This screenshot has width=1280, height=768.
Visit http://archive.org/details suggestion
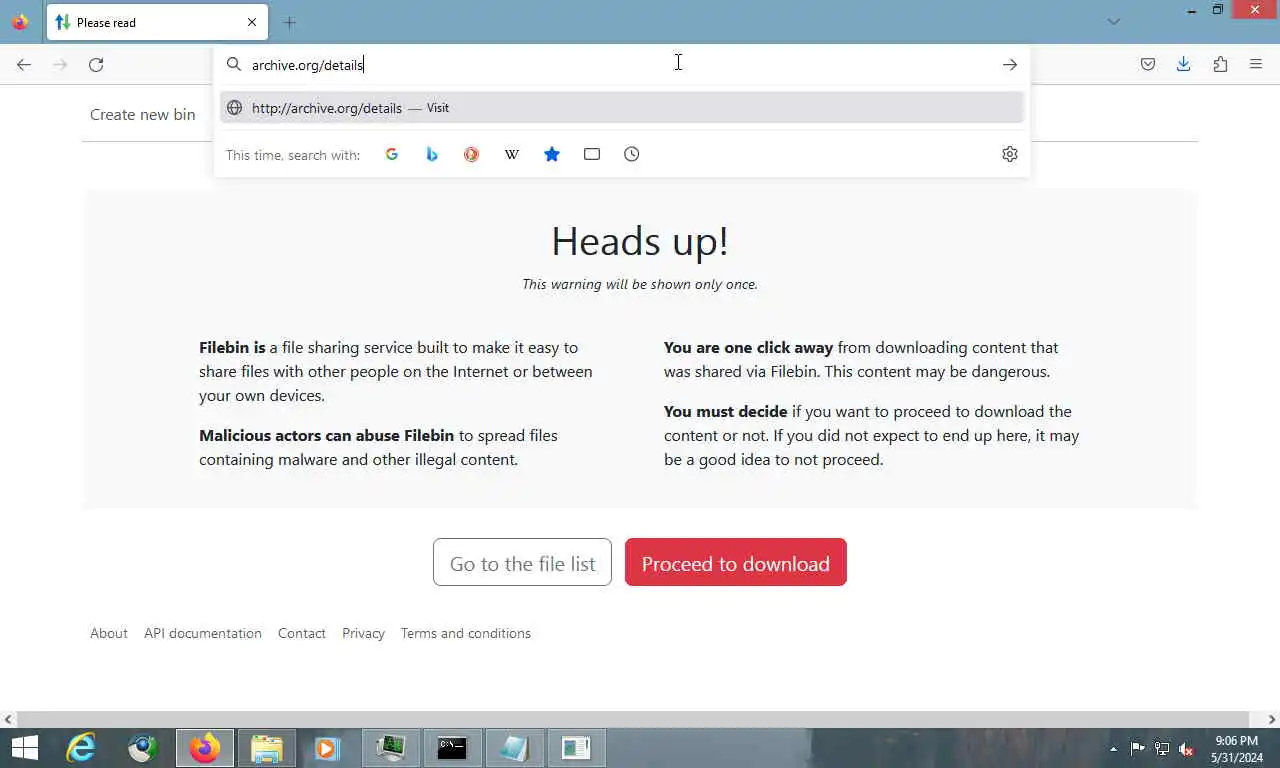622,108
